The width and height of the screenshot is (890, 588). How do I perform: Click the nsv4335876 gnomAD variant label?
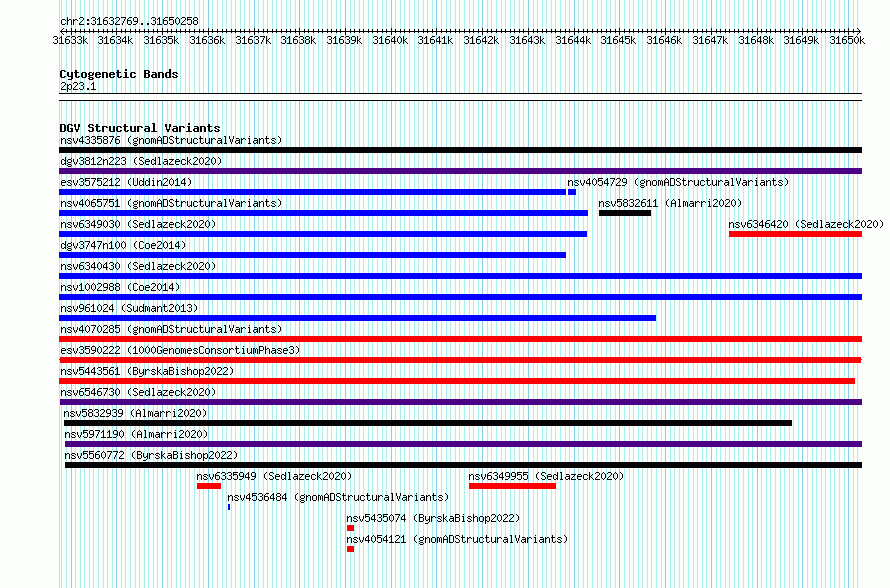pyautogui.click(x=171, y=140)
